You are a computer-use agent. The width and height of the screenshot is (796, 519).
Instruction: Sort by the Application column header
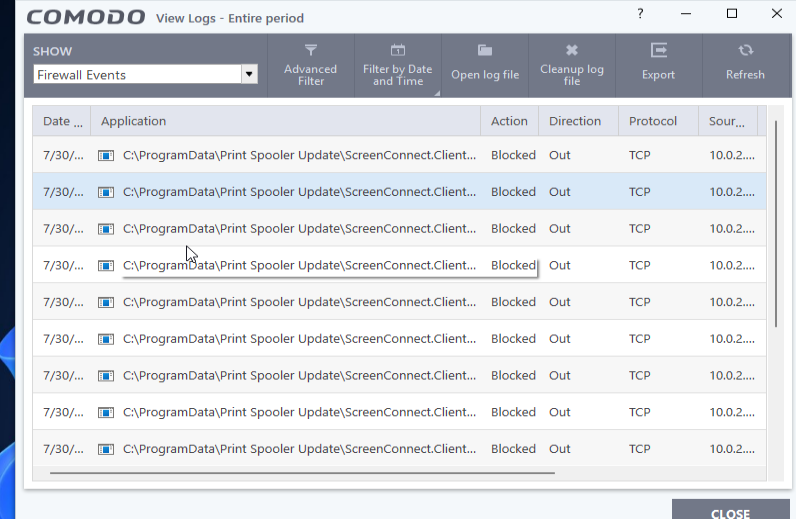[285, 121]
